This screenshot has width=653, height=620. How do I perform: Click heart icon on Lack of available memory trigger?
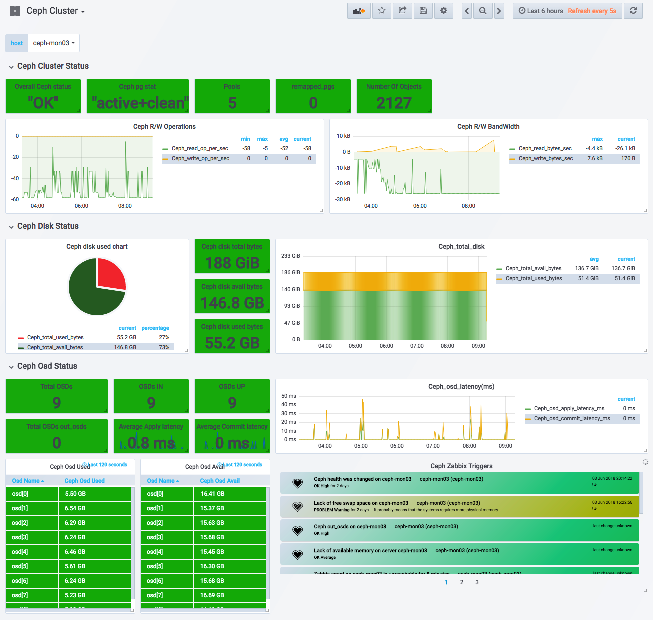click(297, 554)
